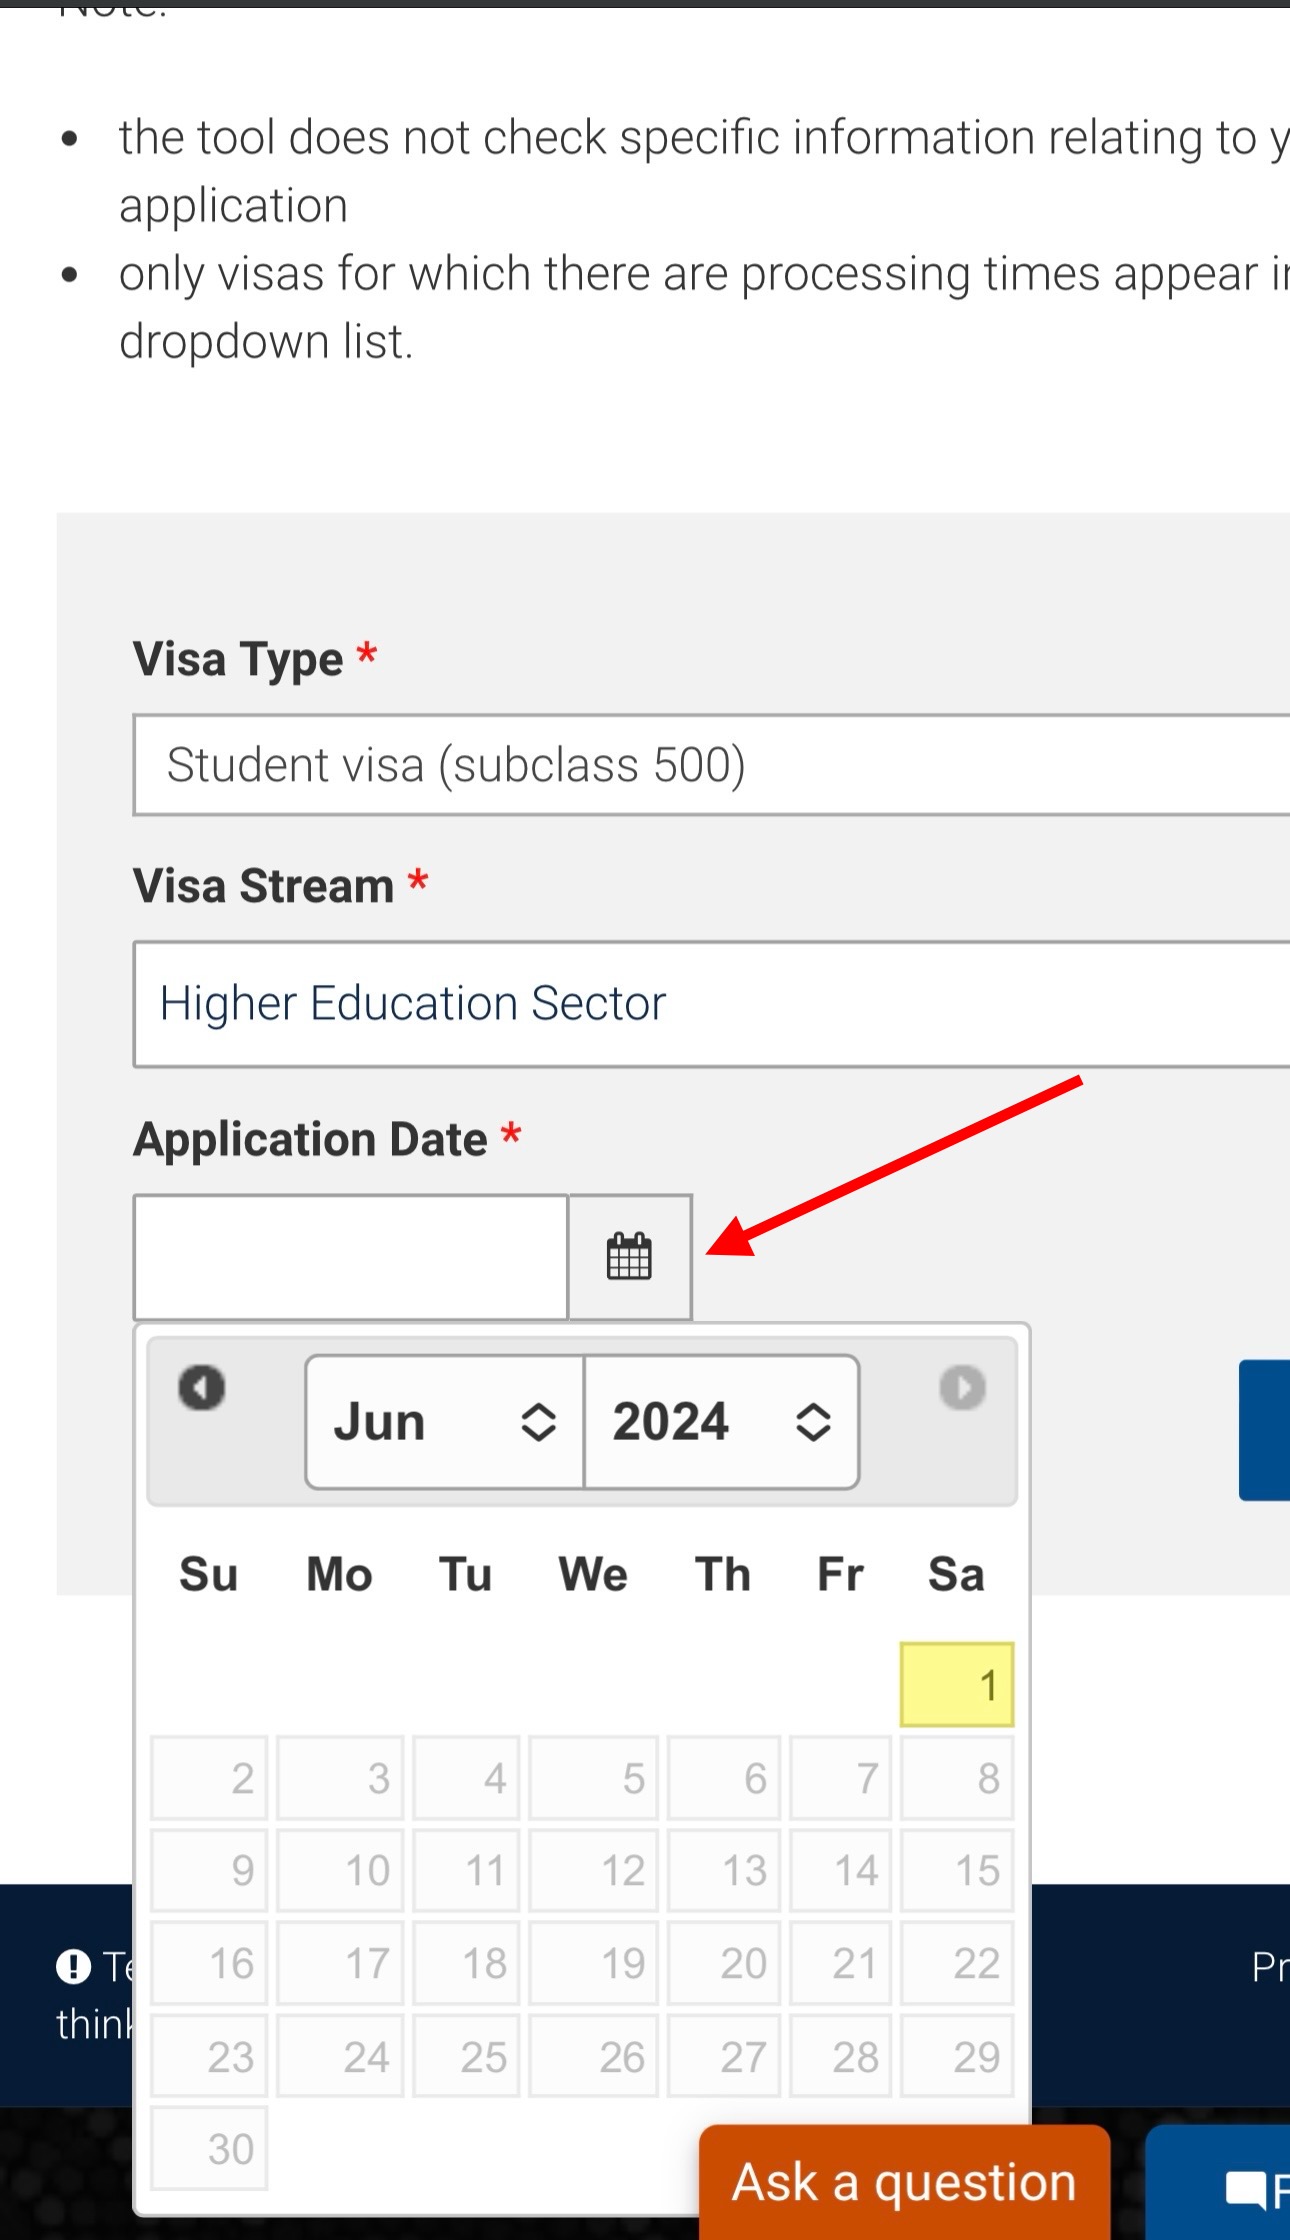Select date 5 in the calendar
The height and width of the screenshot is (2240, 1290).
593,1778
